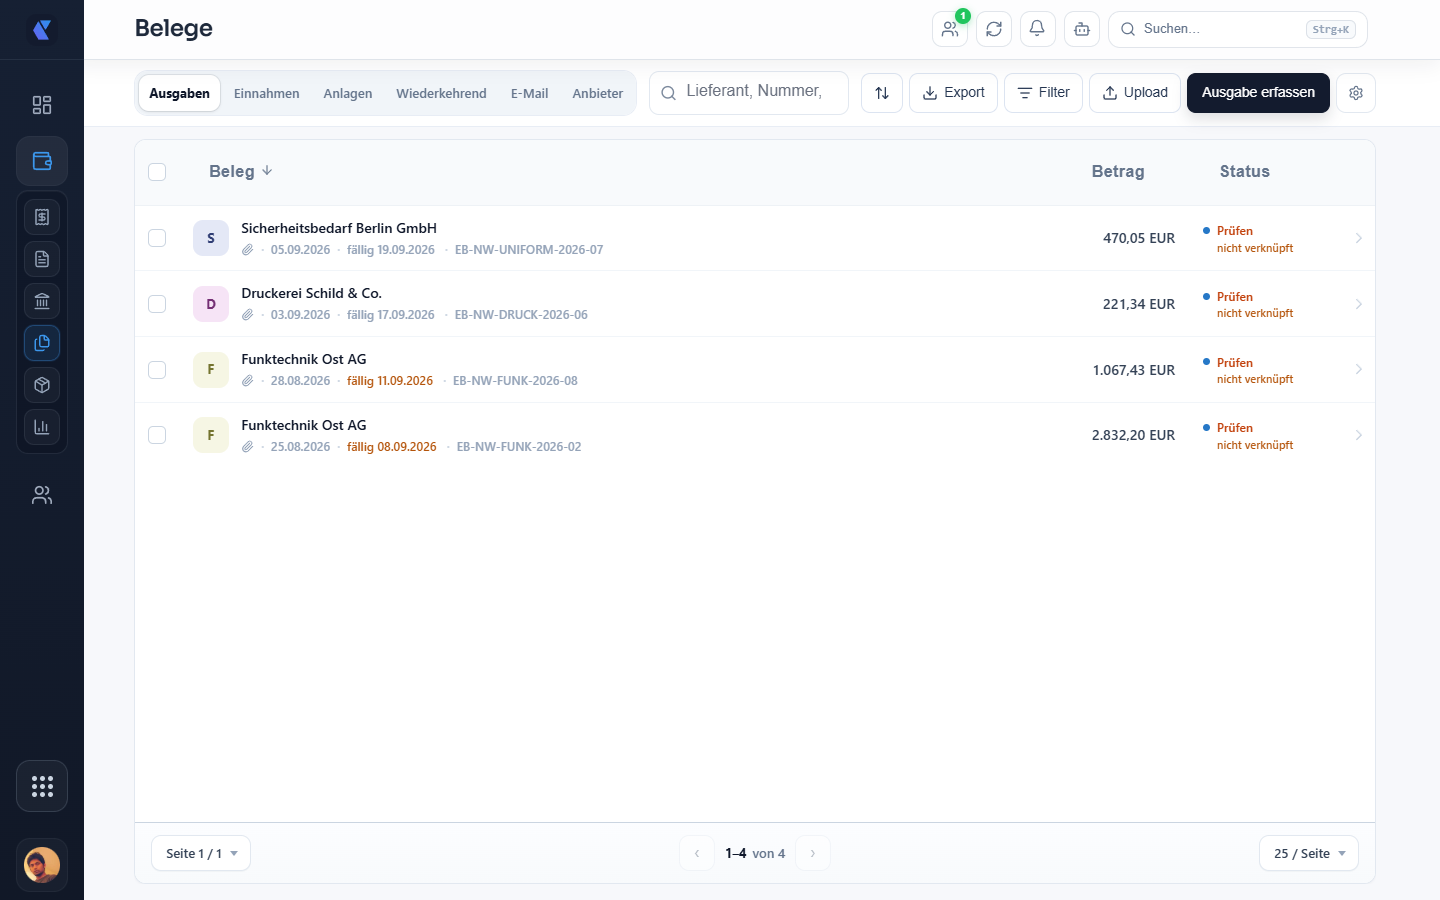Open the Seite 1 / 1 page dropdown

(x=201, y=853)
